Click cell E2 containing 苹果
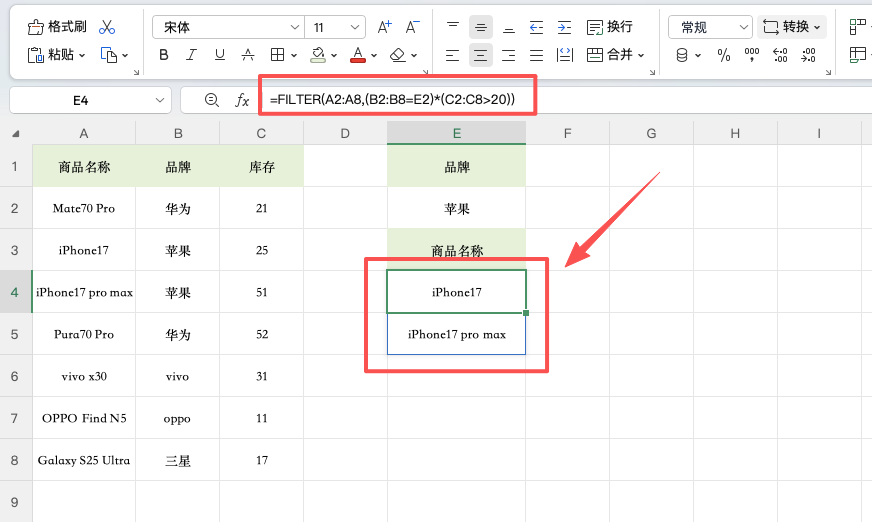The height and width of the screenshot is (522, 872). pyautogui.click(x=456, y=209)
